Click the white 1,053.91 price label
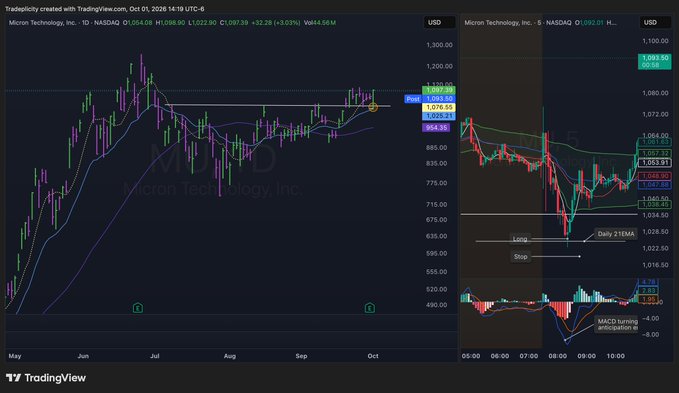Screen dimensions: 679x393 pyautogui.click(x=654, y=163)
